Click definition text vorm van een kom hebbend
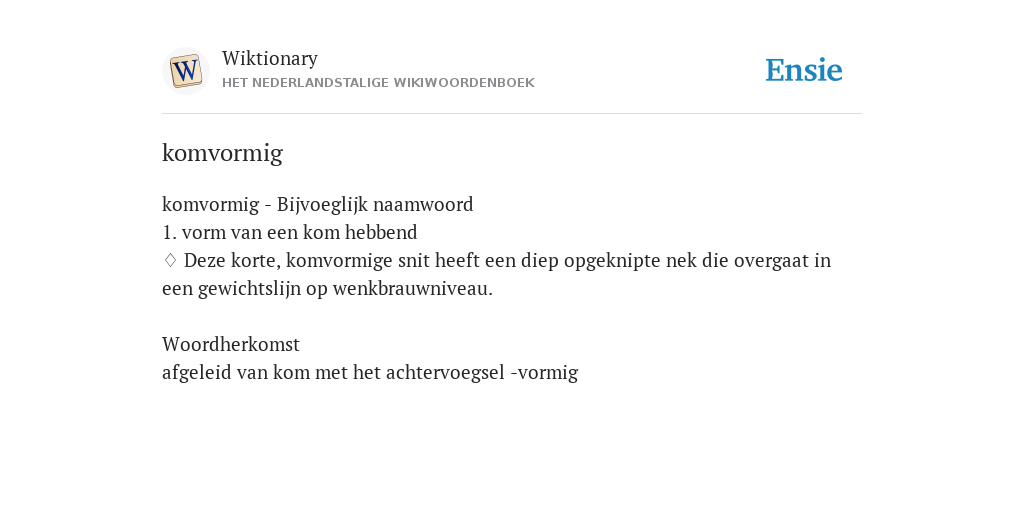This screenshot has height=512, width=1024. (299, 232)
